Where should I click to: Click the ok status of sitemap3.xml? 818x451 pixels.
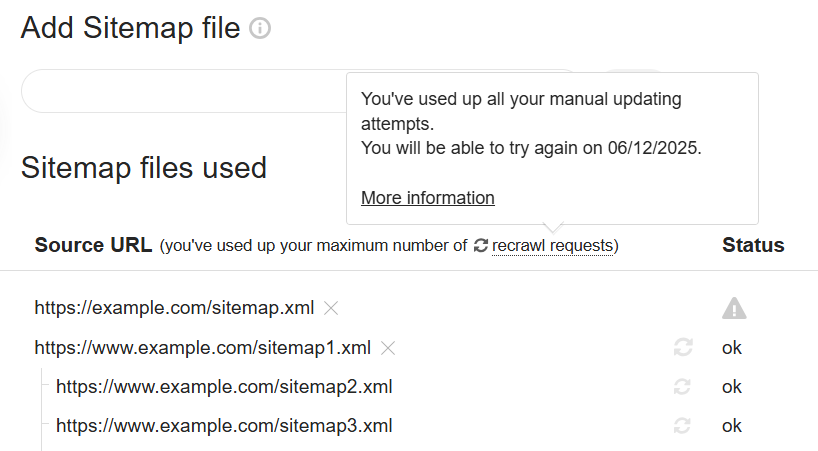[x=732, y=426]
